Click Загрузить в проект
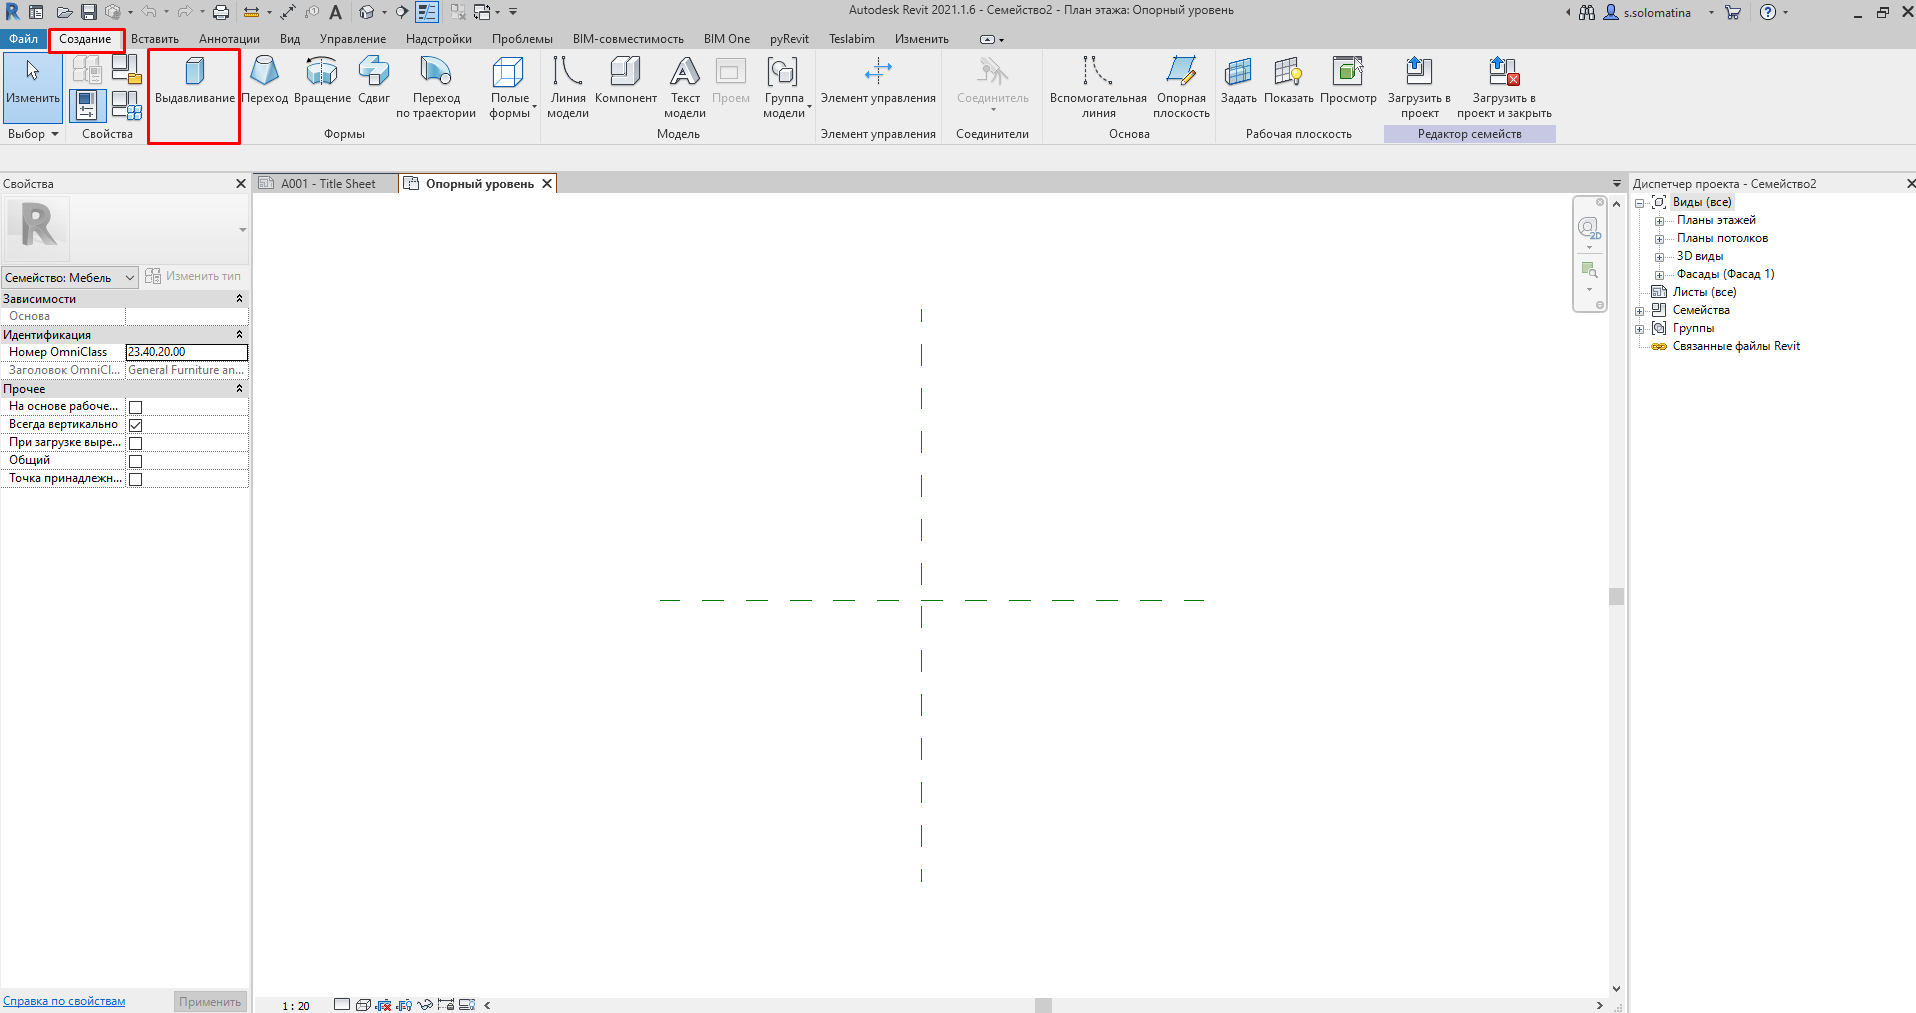Screen dimensions: 1916x1013 pyautogui.click(x=1419, y=88)
